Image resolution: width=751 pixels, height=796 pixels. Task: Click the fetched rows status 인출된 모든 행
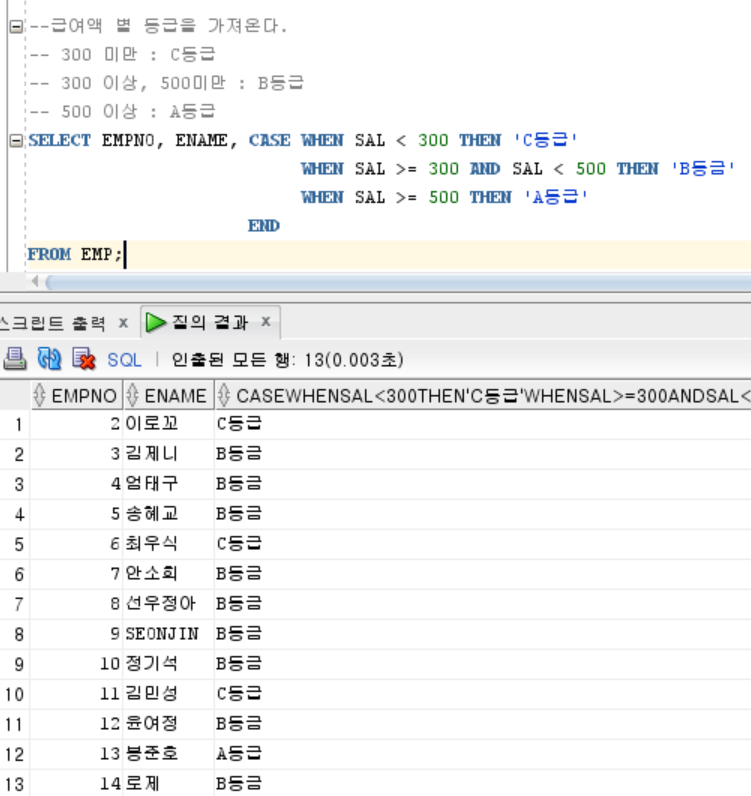point(287,360)
